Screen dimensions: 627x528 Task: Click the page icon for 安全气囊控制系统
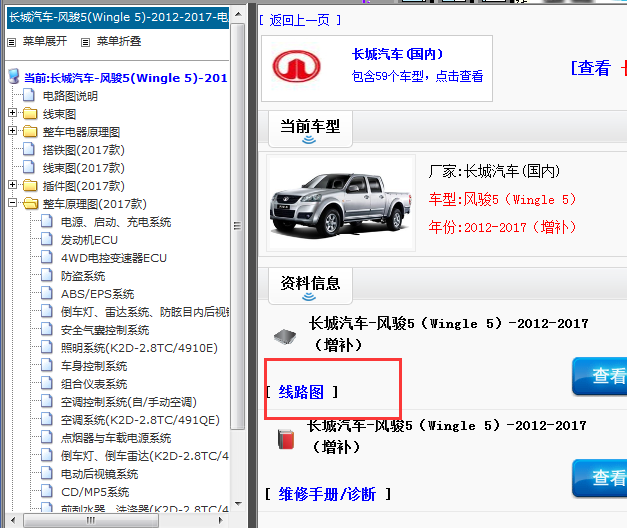pos(47,329)
